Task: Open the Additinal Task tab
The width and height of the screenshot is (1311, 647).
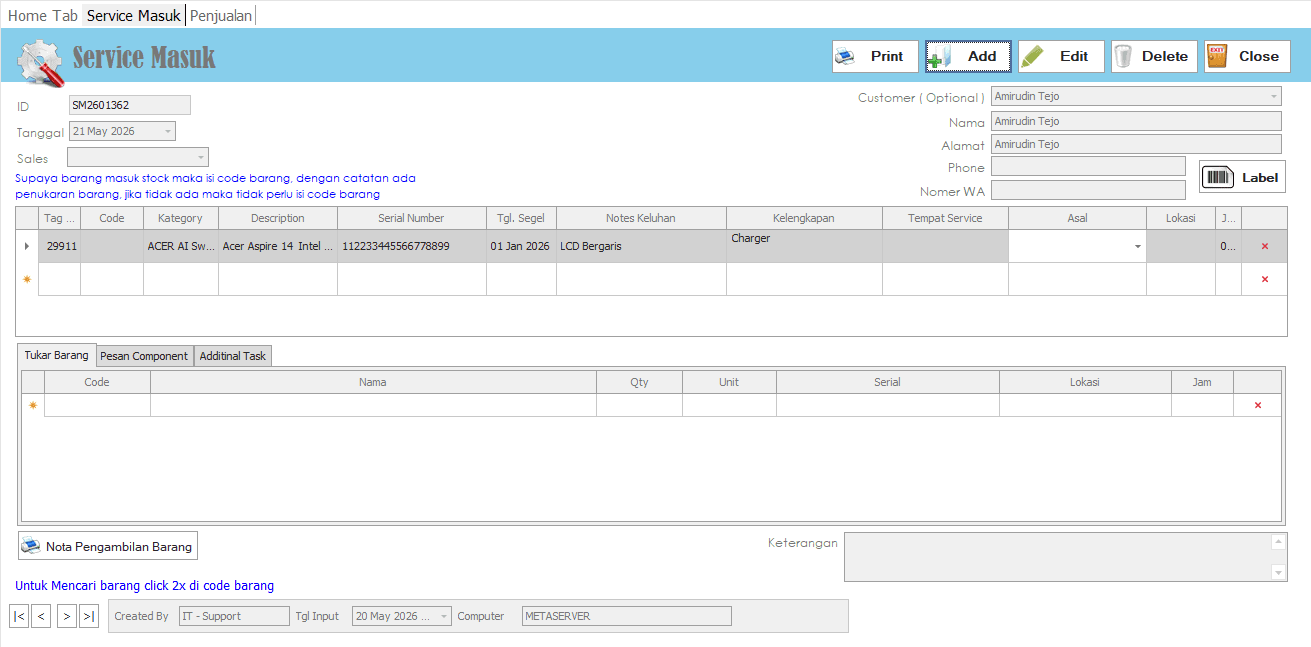Action: pos(232,356)
